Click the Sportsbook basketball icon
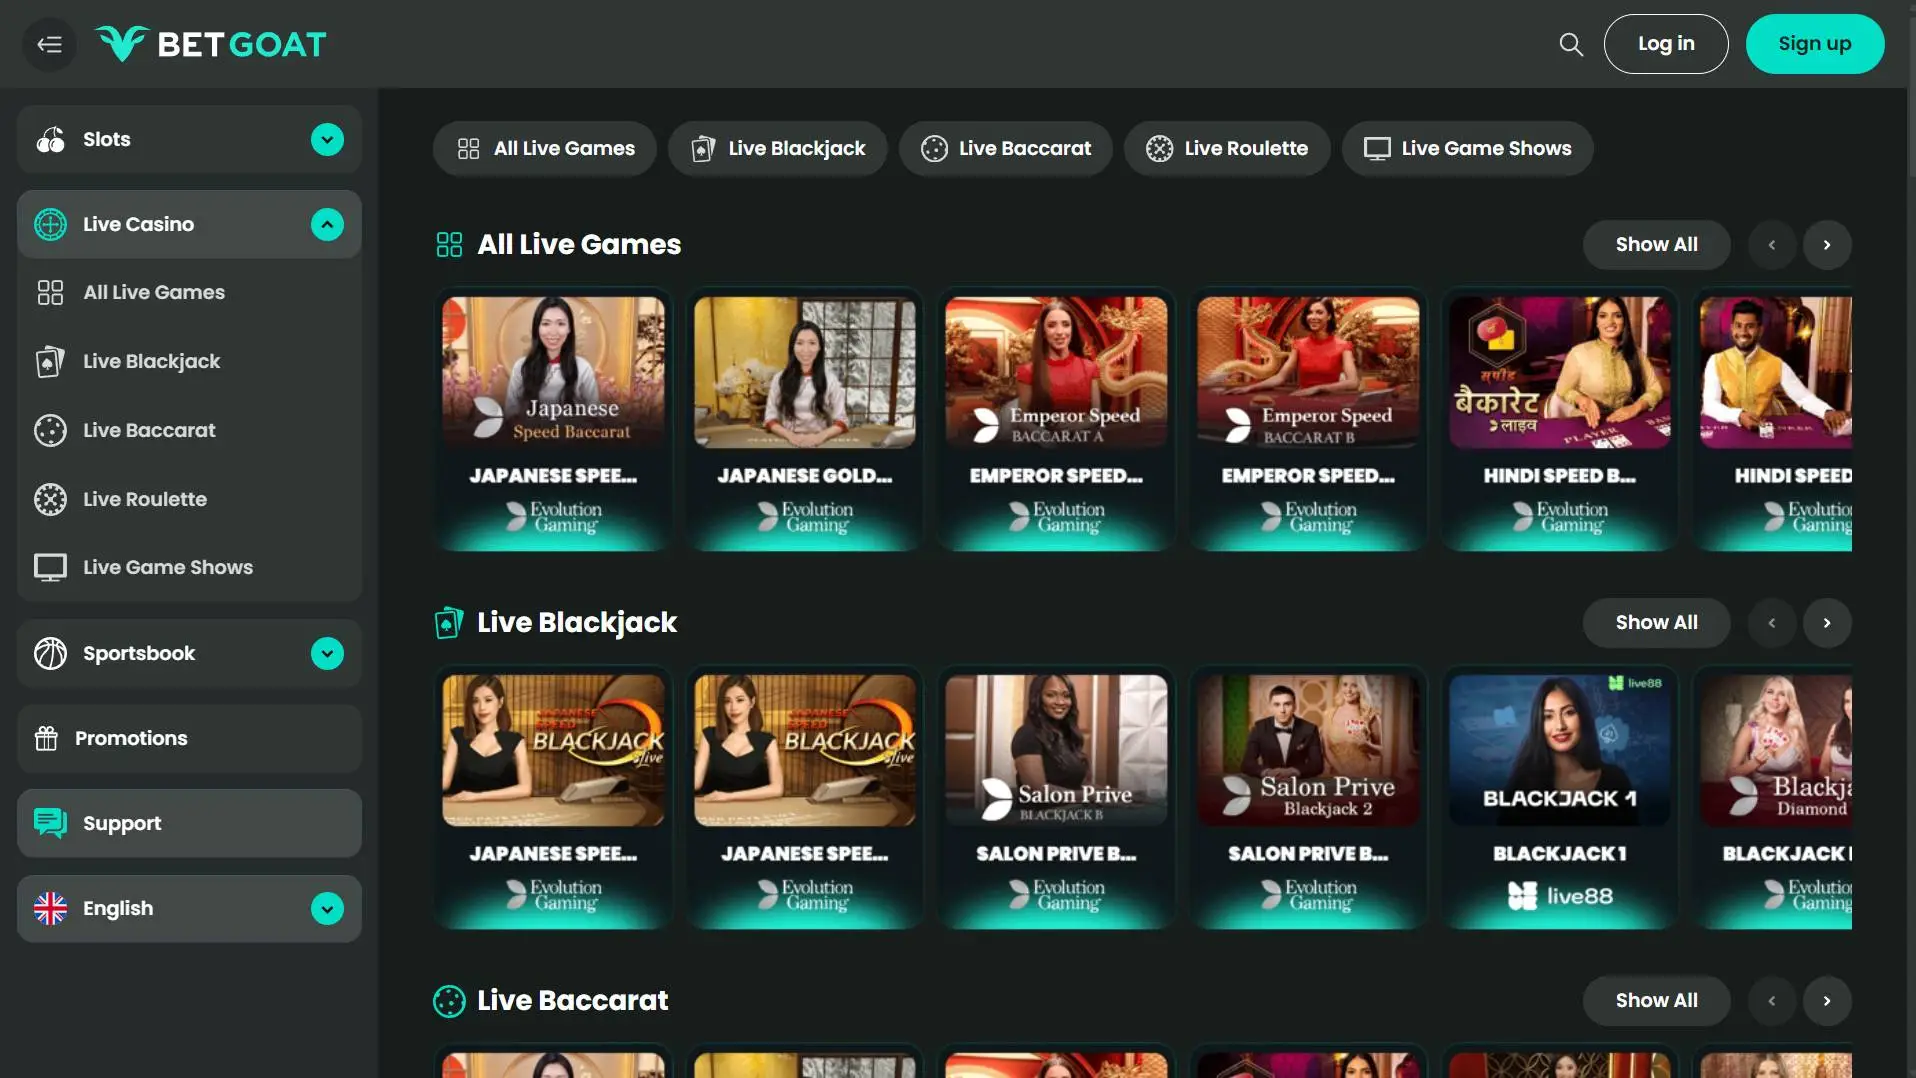1916x1078 pixels. coord(50,653)
